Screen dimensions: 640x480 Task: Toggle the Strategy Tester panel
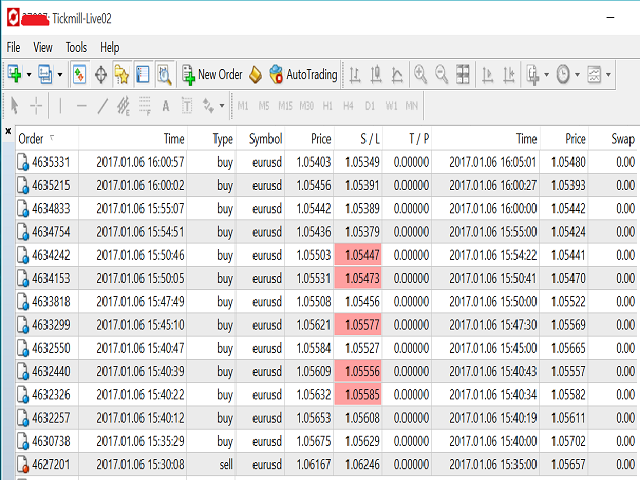[x=164, y=74]
